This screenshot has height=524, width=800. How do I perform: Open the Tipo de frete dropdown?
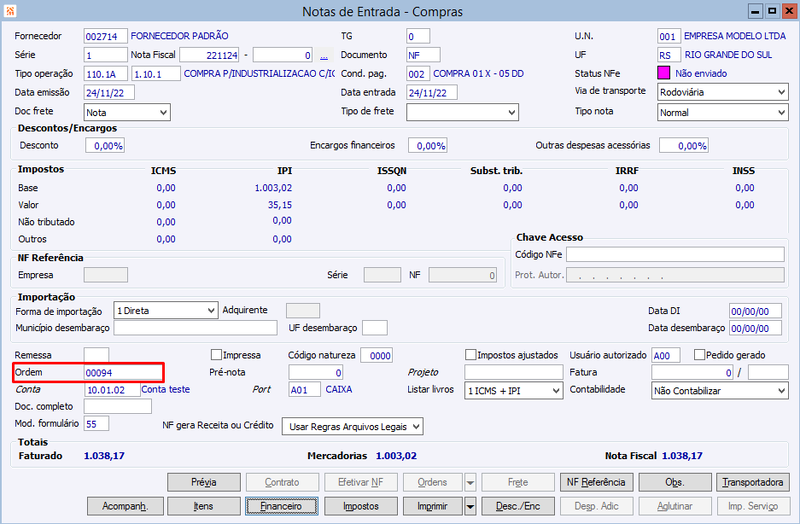tap(462, 112)
